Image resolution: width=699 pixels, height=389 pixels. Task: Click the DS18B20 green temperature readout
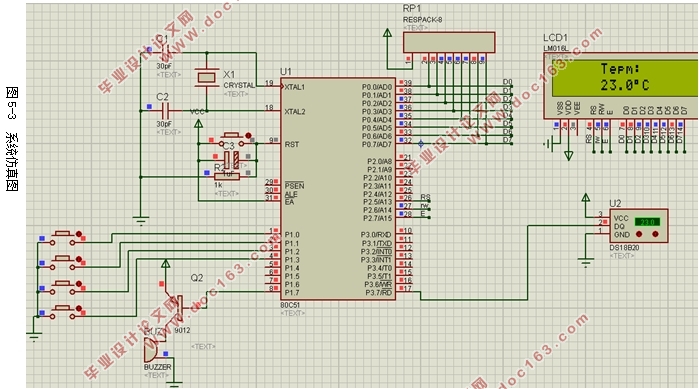pos(647,222)
